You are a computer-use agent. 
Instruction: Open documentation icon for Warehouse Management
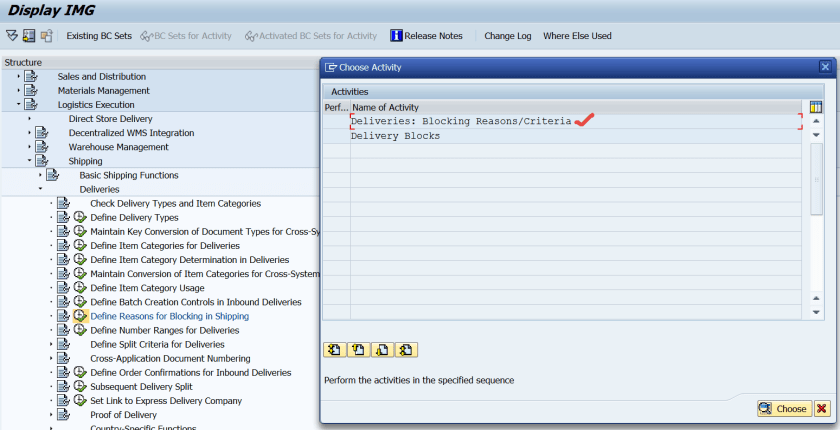click(x=42, y=147)
